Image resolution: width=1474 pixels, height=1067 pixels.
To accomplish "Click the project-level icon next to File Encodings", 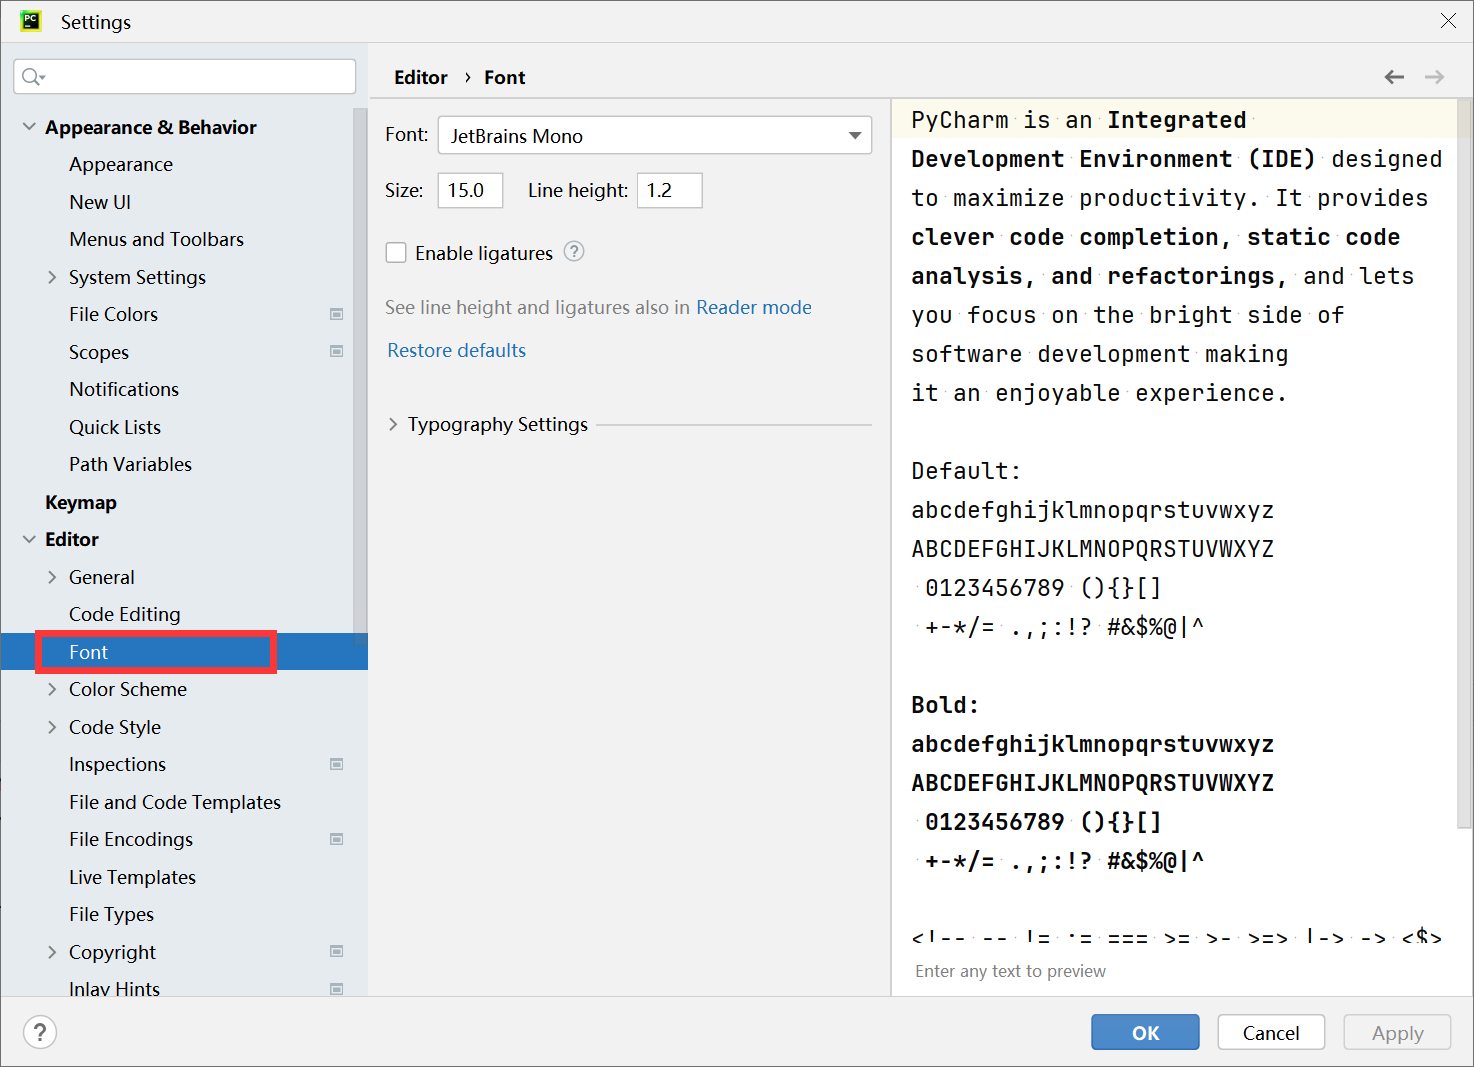I will click(x=337, y=839).
